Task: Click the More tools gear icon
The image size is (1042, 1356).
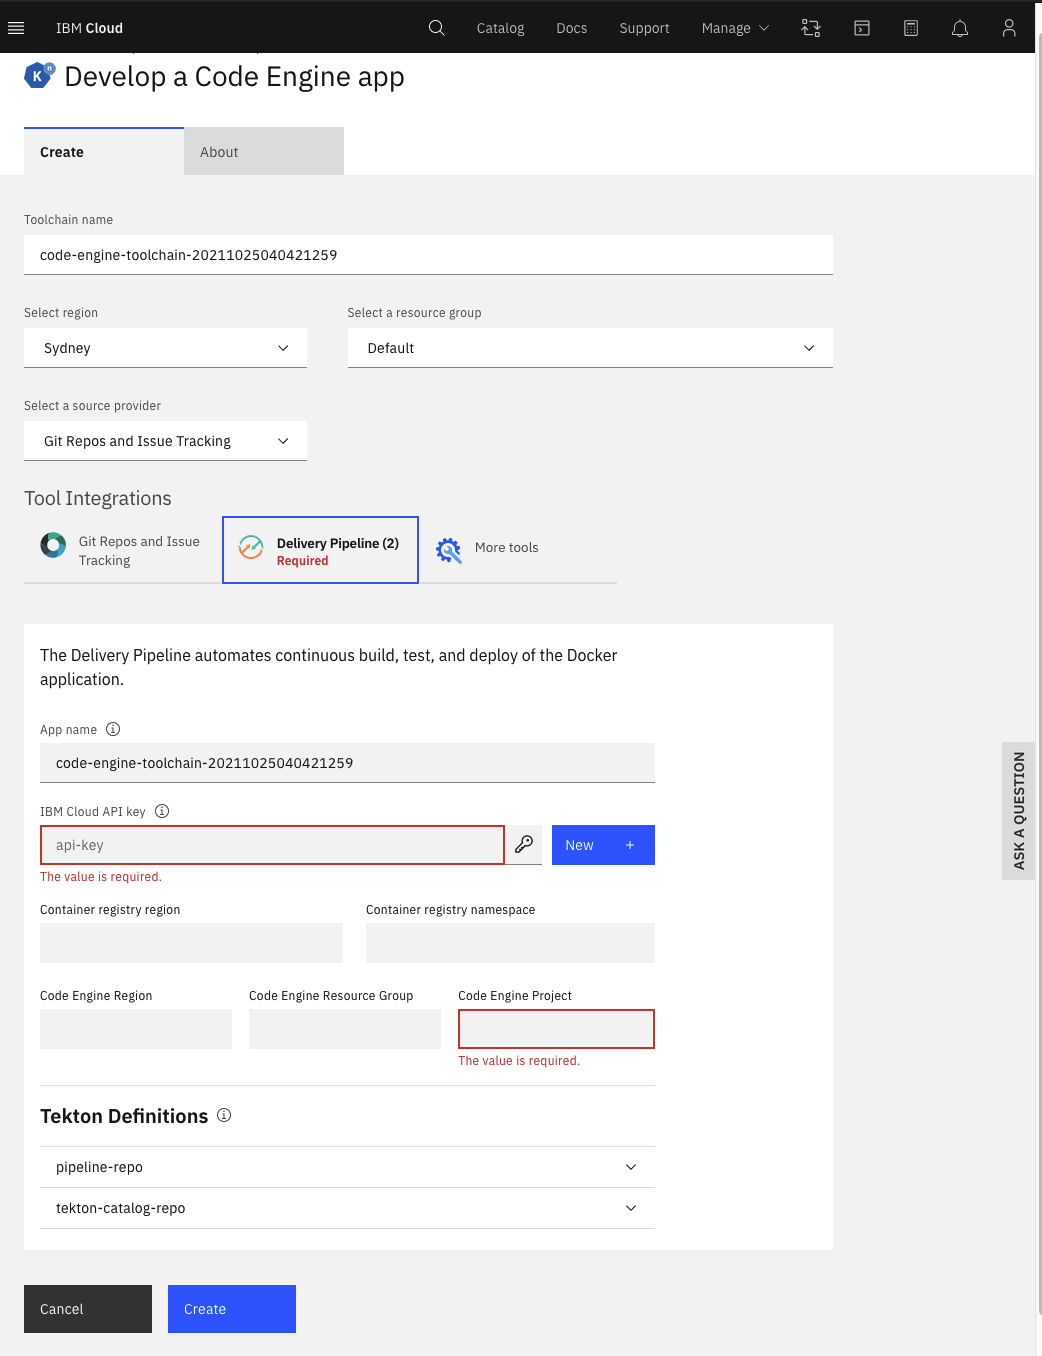Action: (x=449, y=550)
